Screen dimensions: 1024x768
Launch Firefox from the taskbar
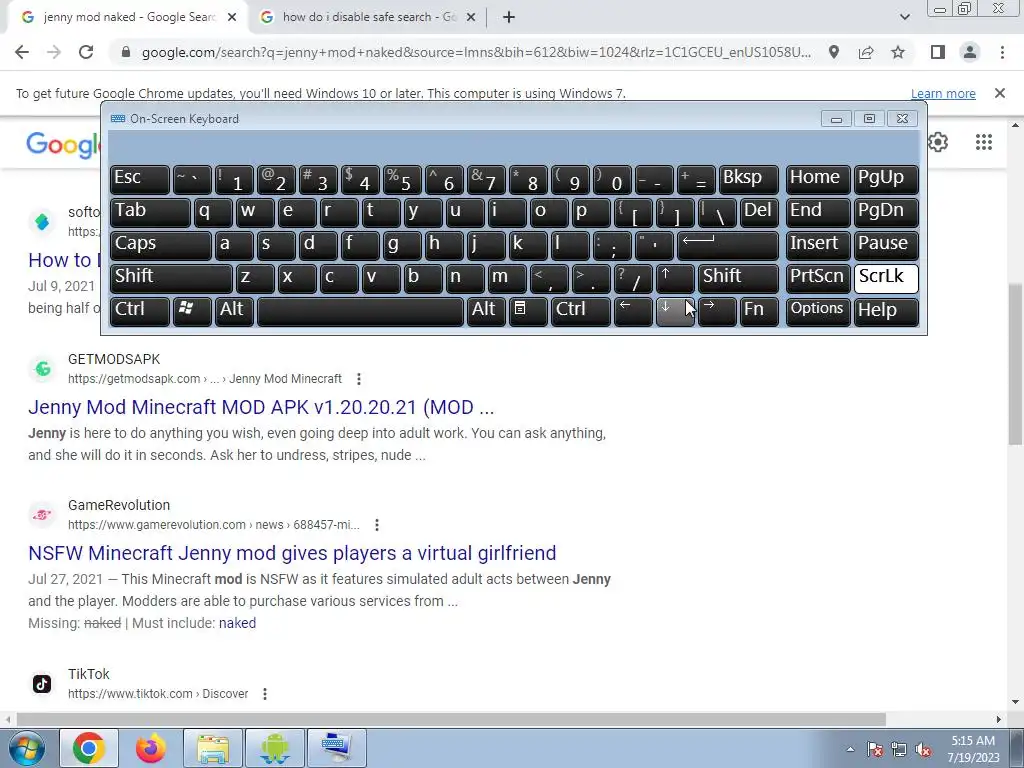point(150,748)
